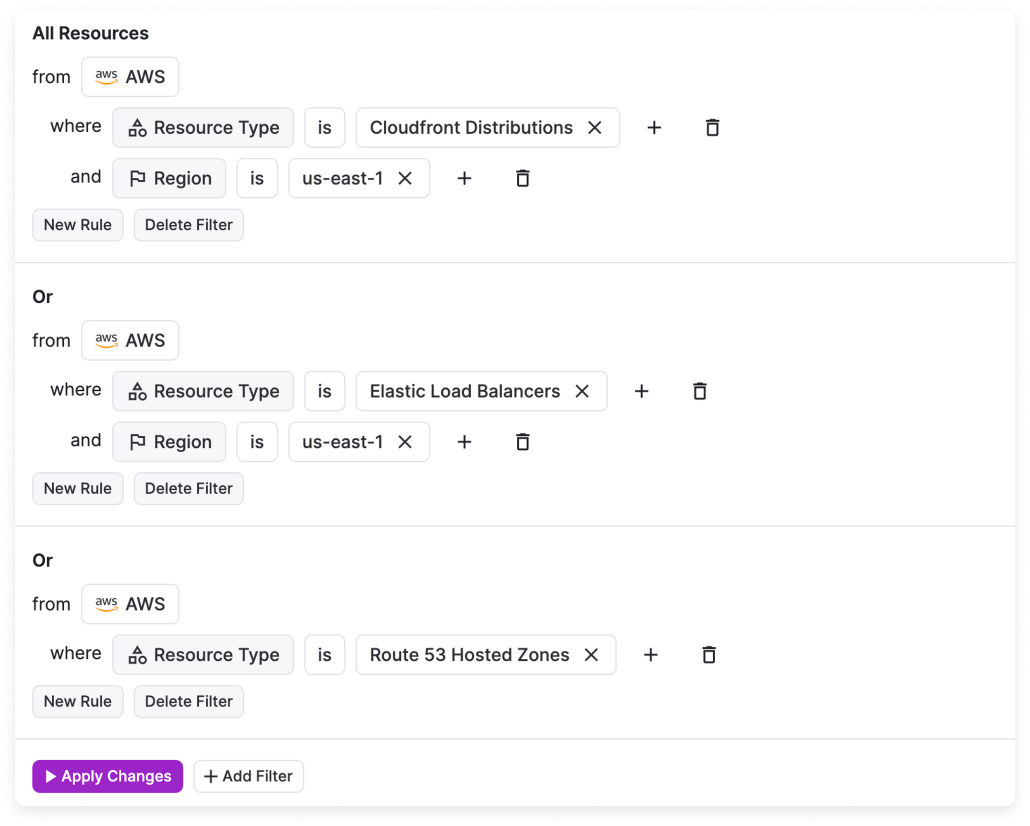Clear us-east-1 from the second filter
1030x826 pixels.
(x=405, y=441)
